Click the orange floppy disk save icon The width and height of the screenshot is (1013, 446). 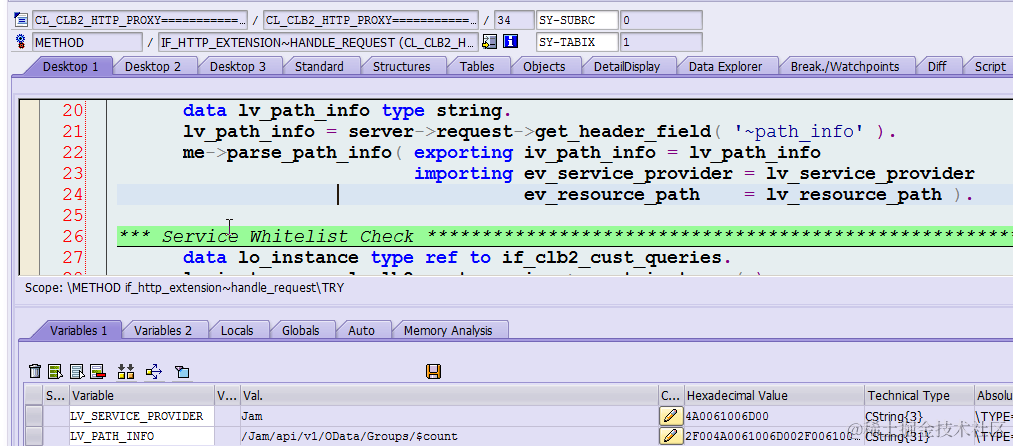click(x=433, y=372)
